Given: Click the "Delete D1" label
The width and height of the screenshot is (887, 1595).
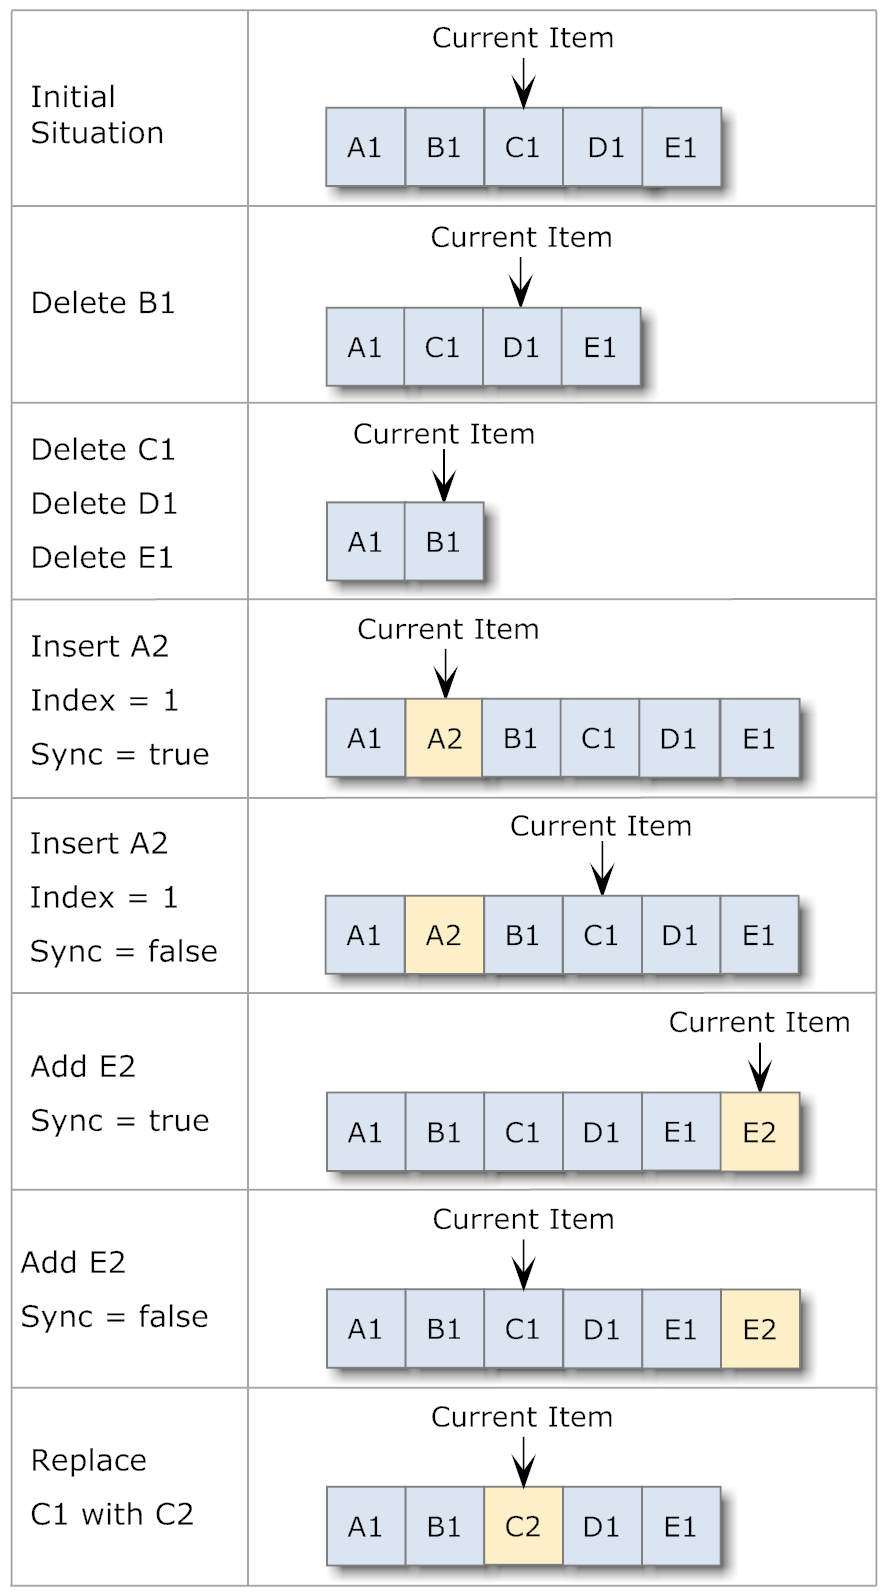Looking at the screenshot, I should tap(104, 503).
